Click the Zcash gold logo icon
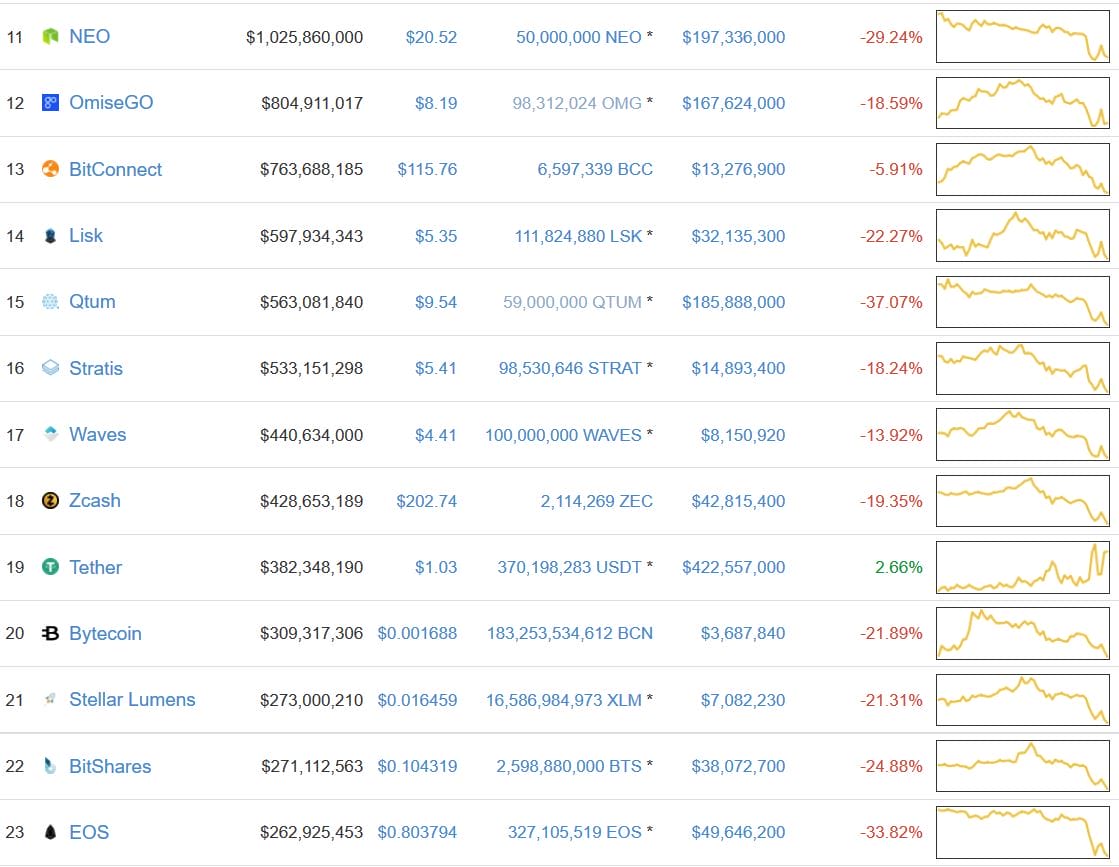1119x867 pixels. tap(50, 501)
